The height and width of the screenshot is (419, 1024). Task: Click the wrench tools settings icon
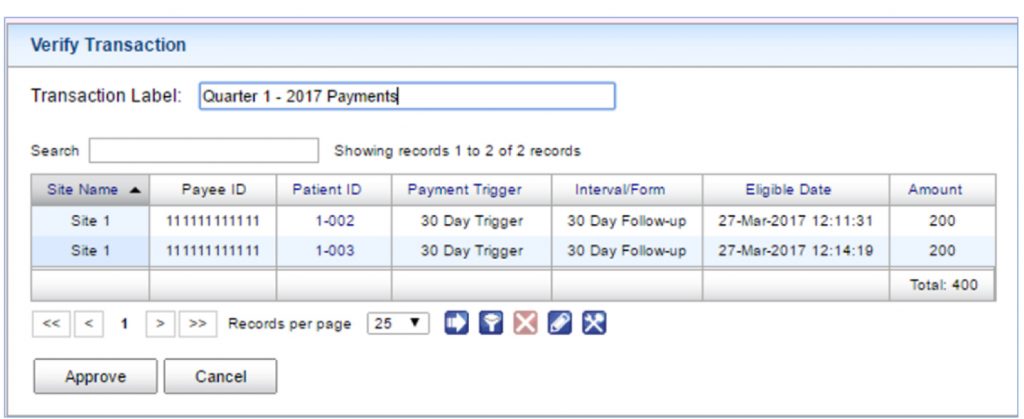[594, 324]
